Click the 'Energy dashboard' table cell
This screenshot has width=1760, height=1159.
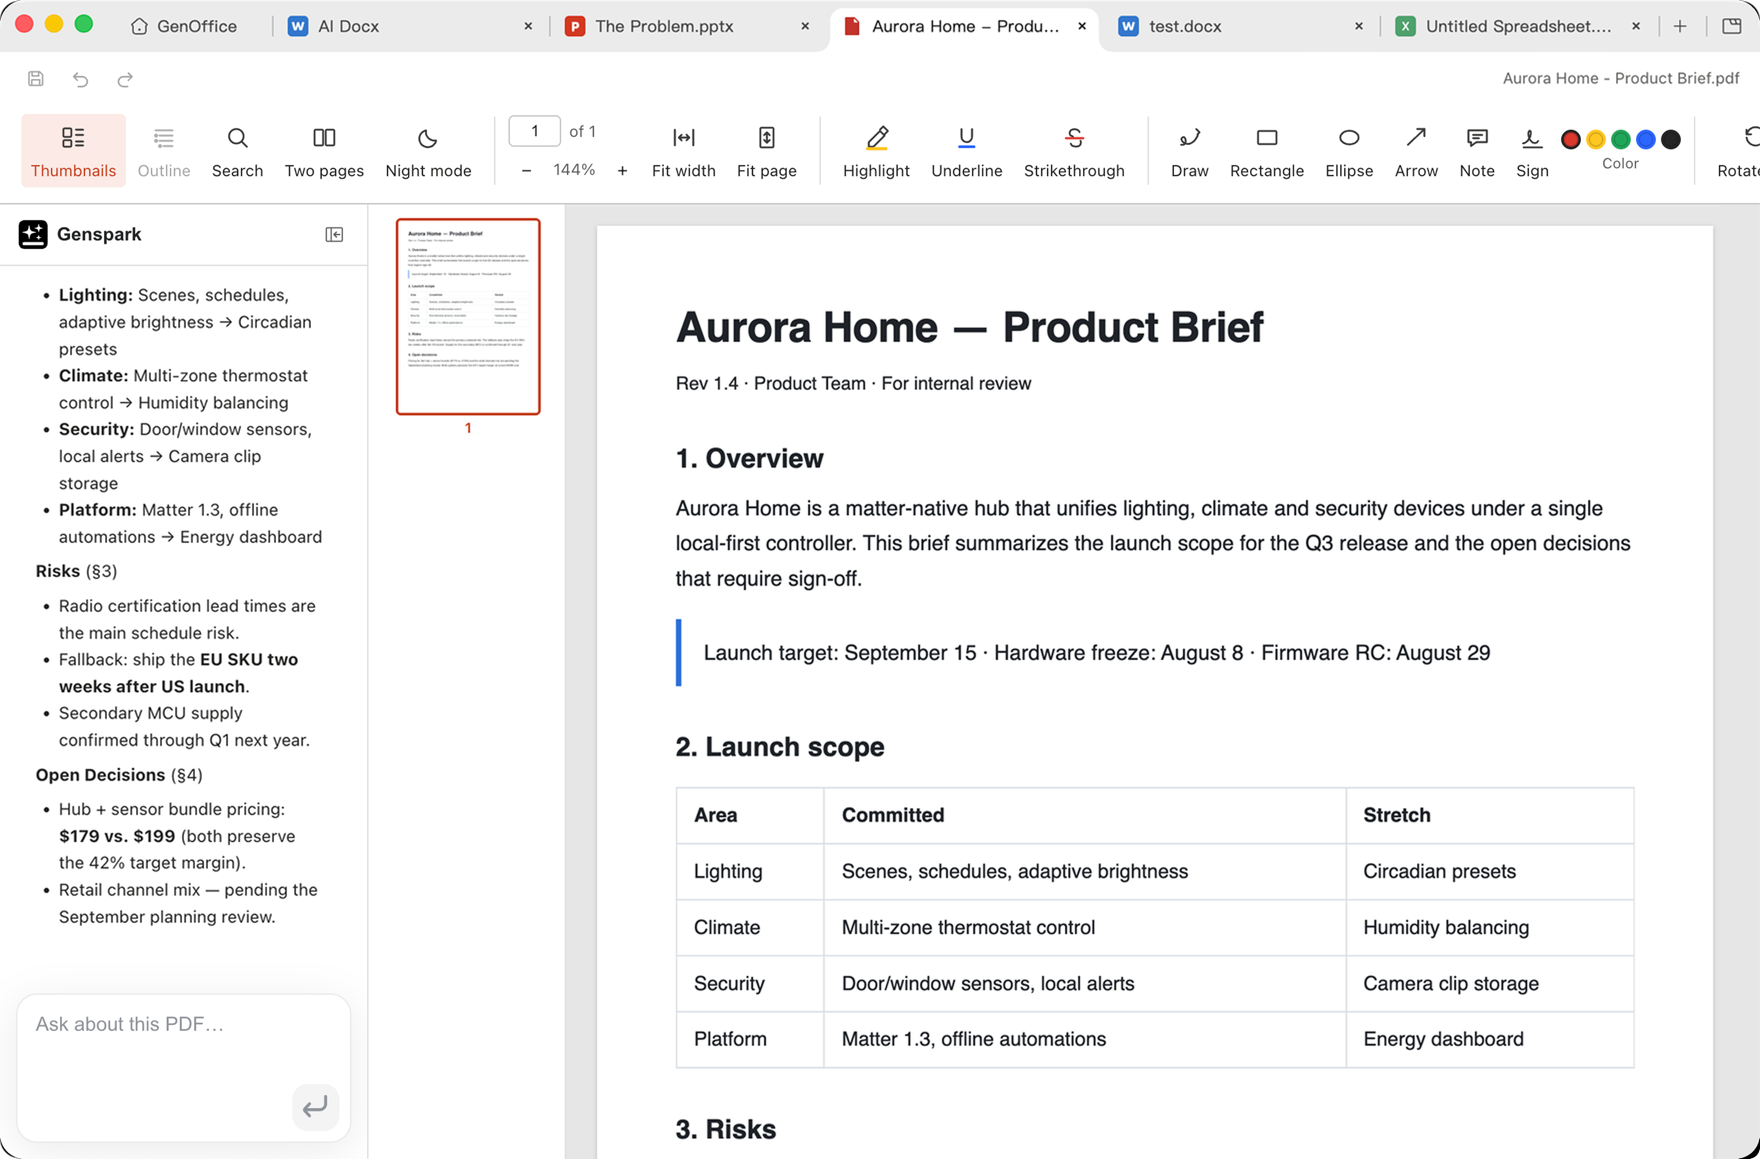pos(1489,1039)
